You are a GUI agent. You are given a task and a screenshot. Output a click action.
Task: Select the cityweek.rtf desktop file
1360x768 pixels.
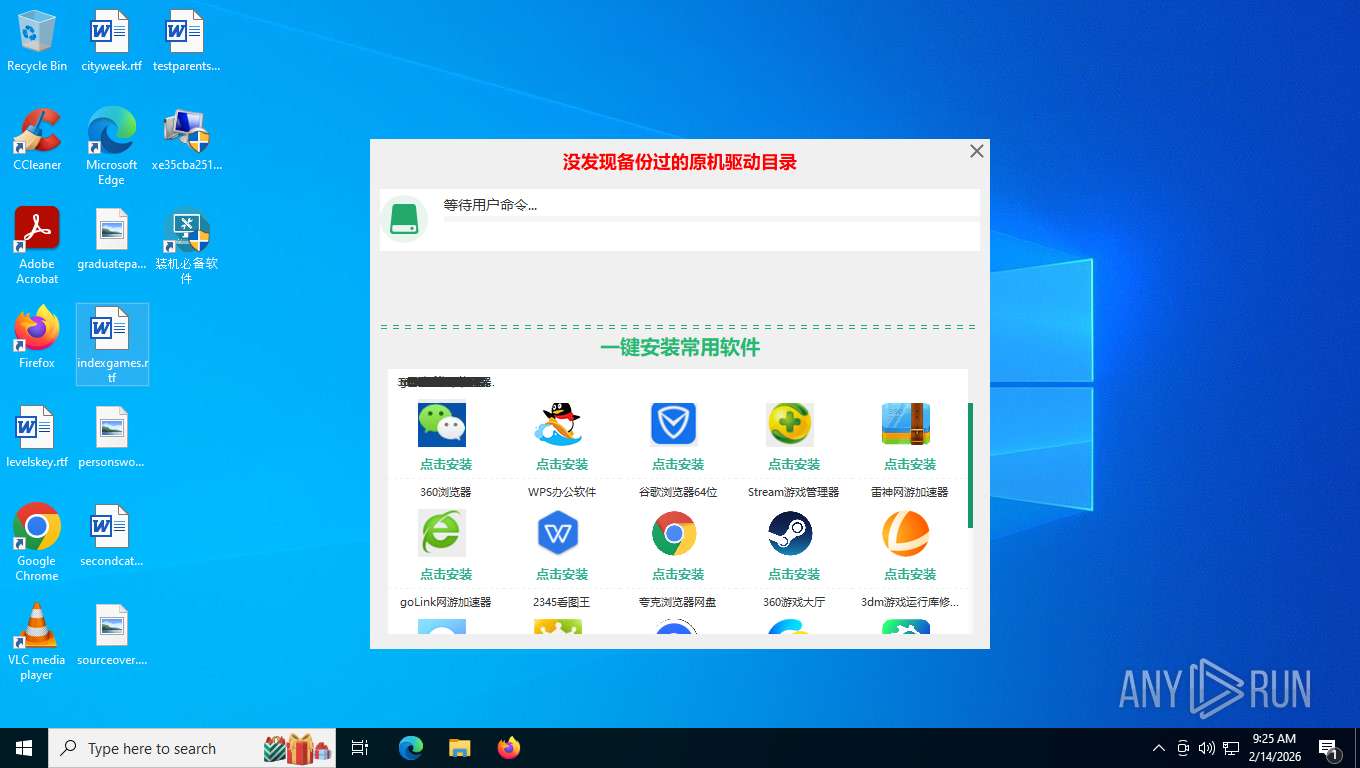[x=111, y=41]
